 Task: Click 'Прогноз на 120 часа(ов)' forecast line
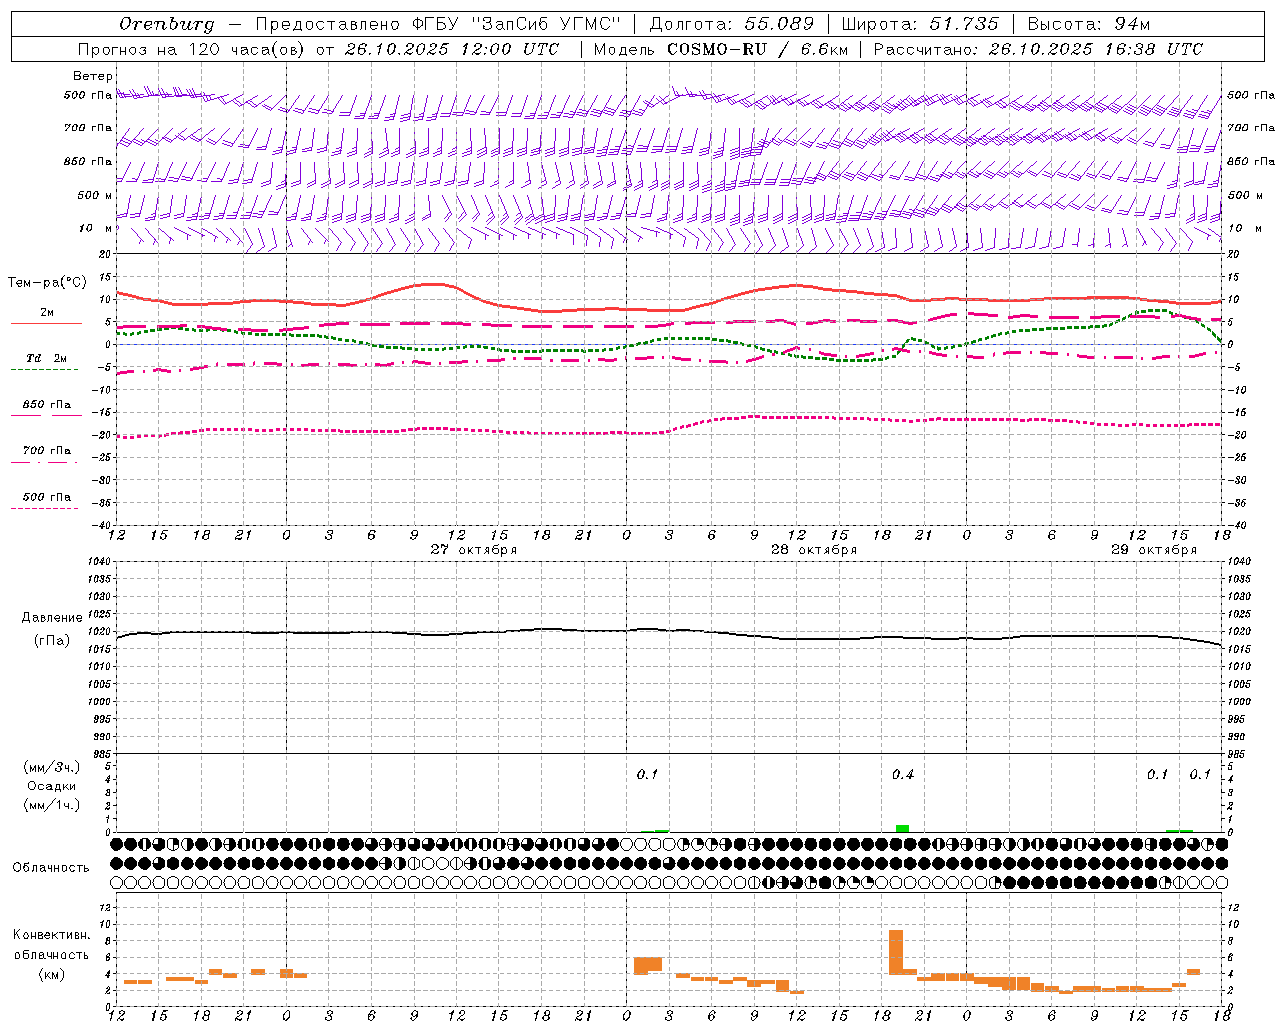coord(319,49)
